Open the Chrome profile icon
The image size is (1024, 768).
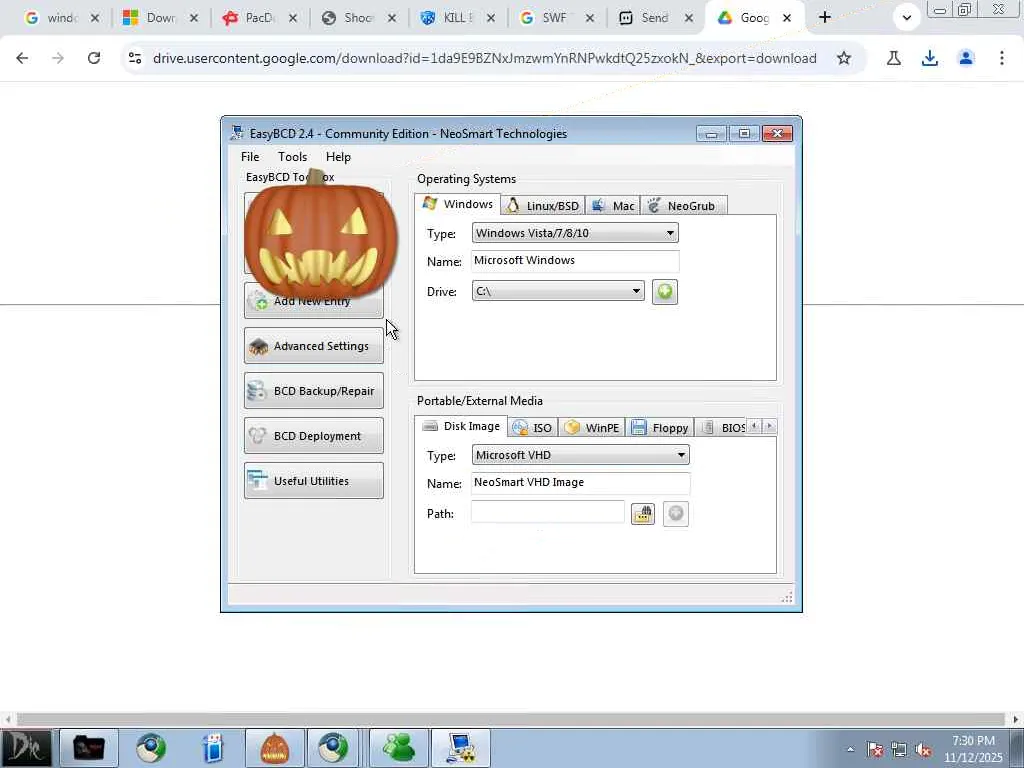966,58
